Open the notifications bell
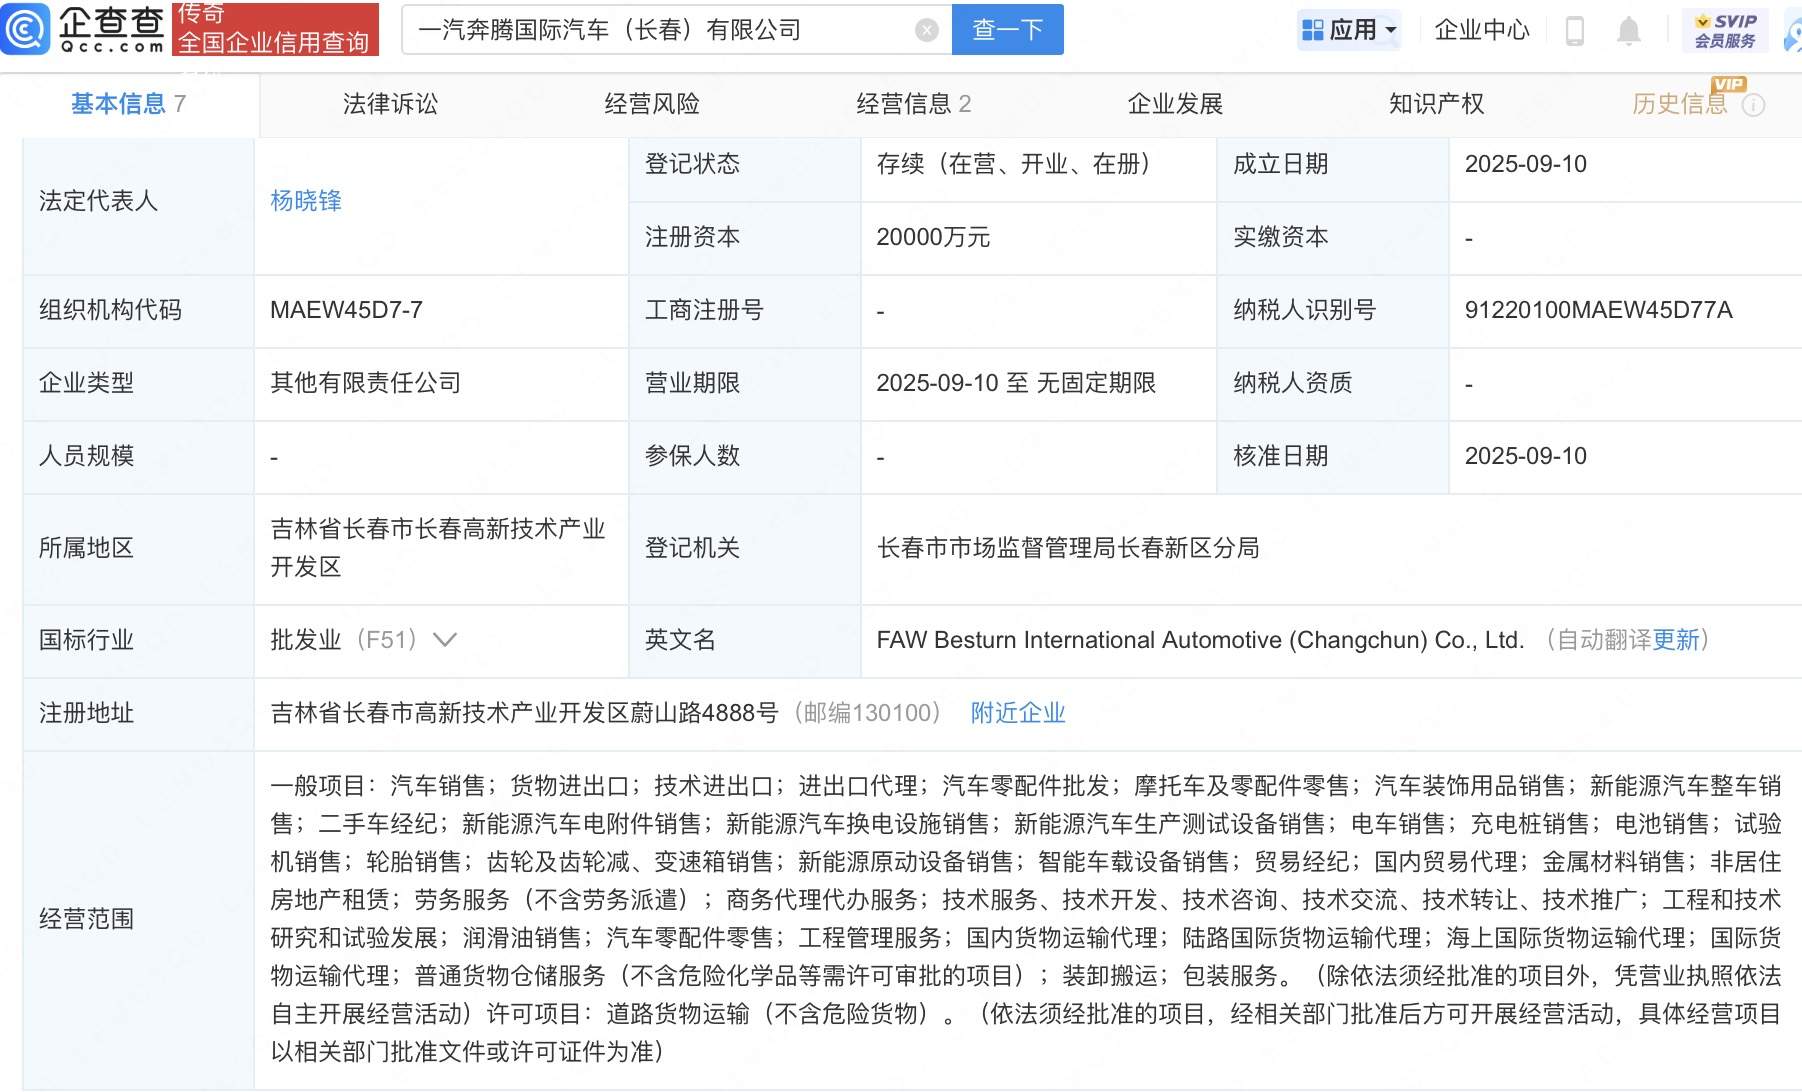Image resolution: width=1802 pixels, height=1092 pixels. pyautogui.click(x=1628, y=31)
